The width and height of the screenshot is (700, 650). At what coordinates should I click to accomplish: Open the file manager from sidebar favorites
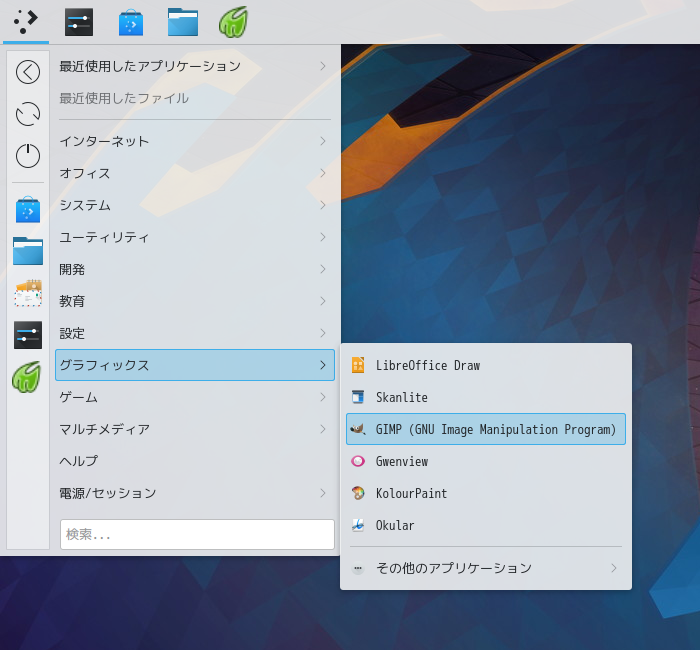(28, 251)
